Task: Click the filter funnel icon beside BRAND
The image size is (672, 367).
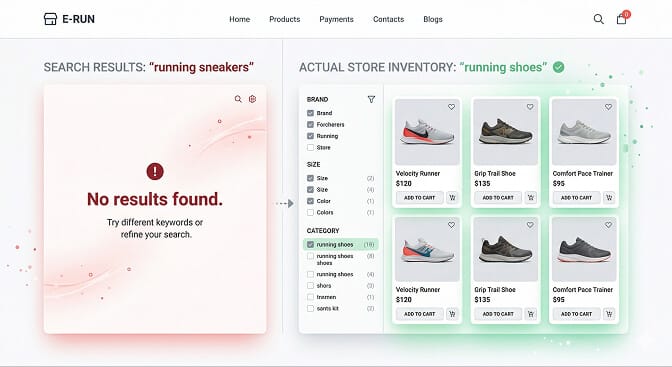Action: pyautogui.click(x=371, y=99)
